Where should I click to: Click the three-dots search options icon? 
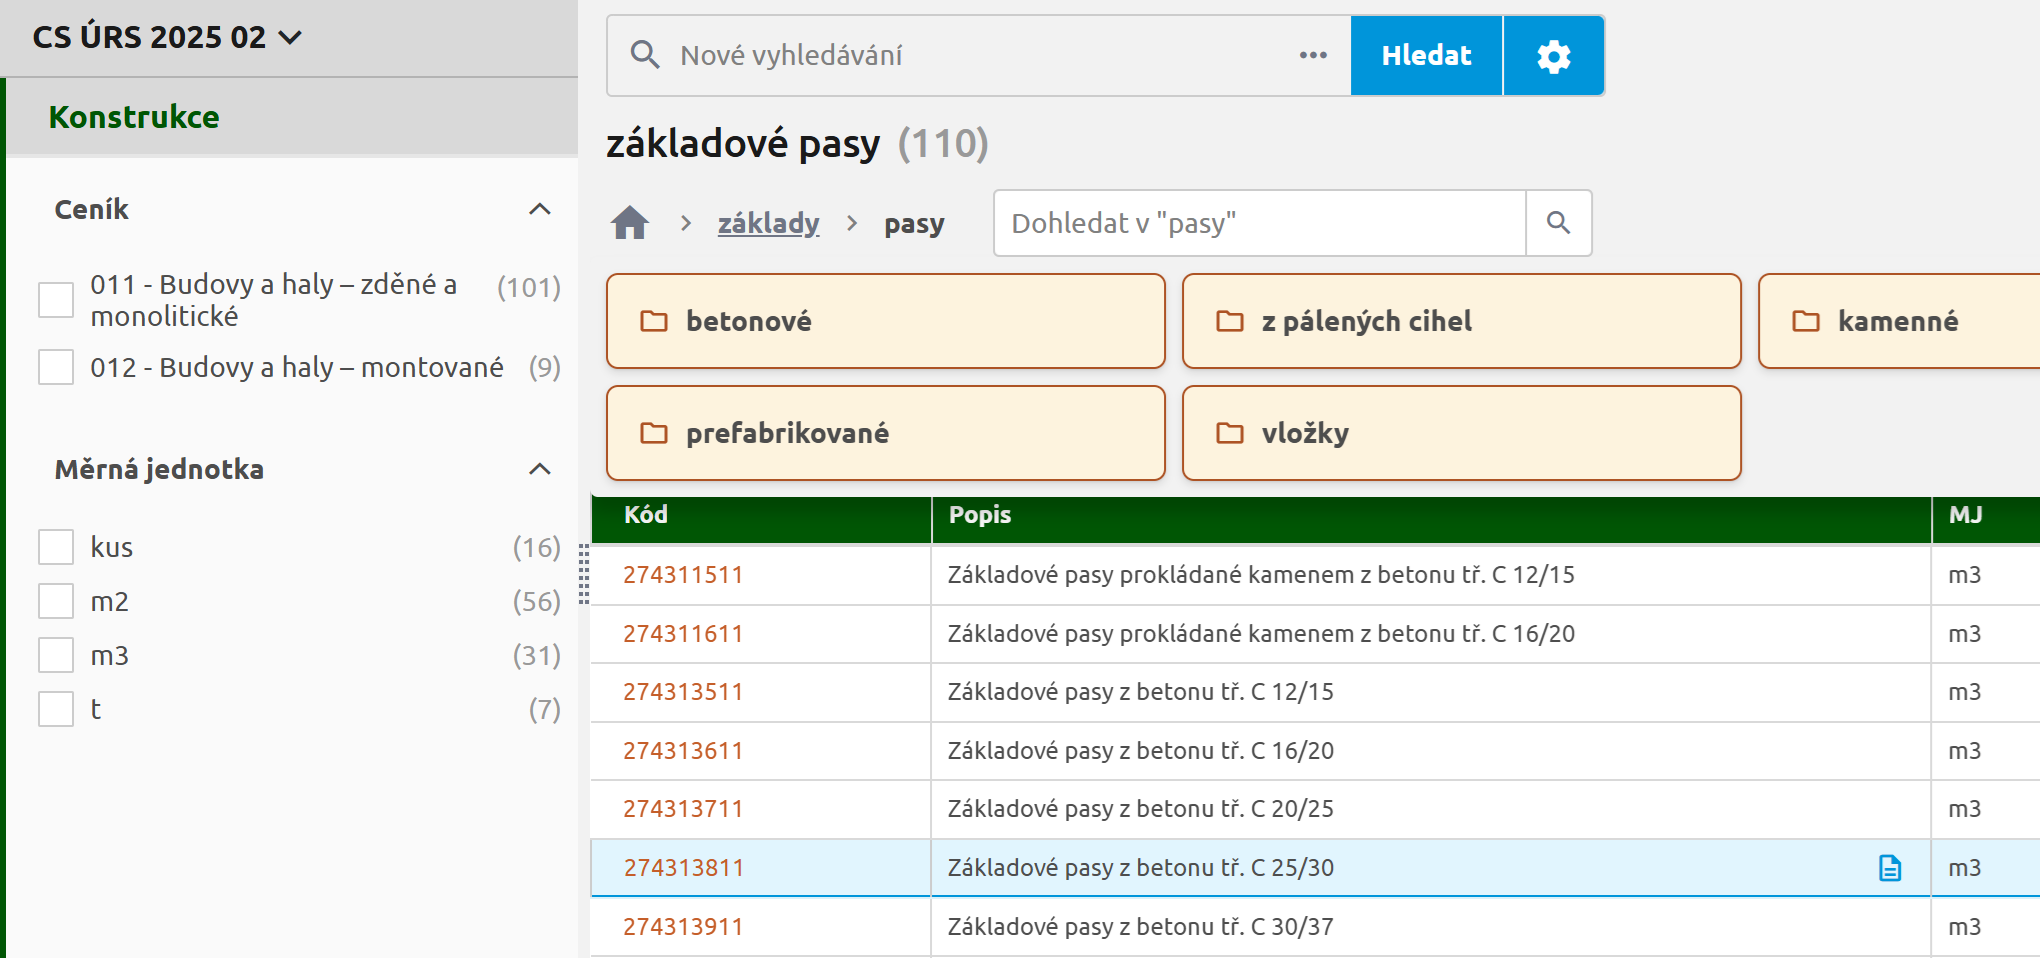coord(1313,56)
